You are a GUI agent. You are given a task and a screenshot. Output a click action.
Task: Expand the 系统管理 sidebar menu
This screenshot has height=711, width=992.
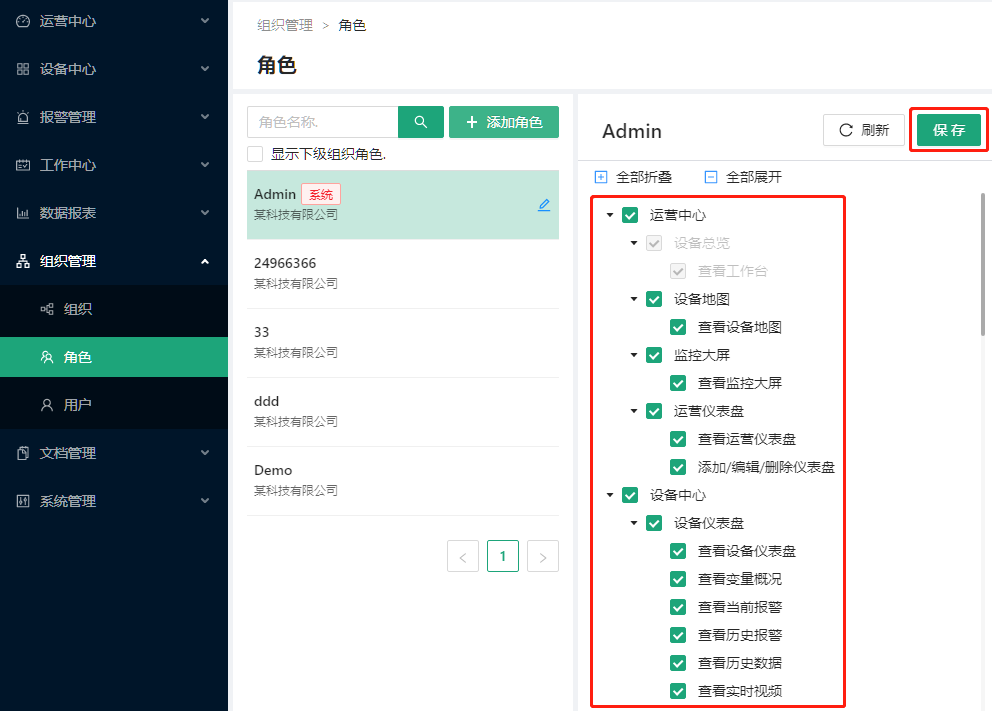coord(114,501)
